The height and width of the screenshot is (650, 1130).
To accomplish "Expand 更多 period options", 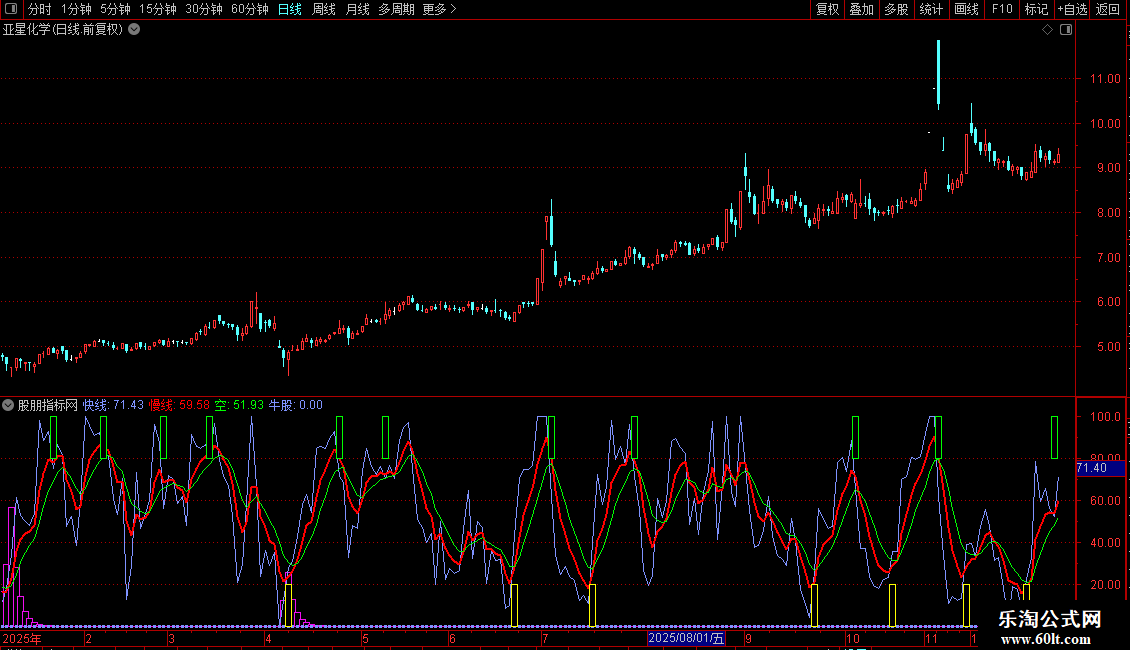I will pyautogui.click(x=439, y=9).
